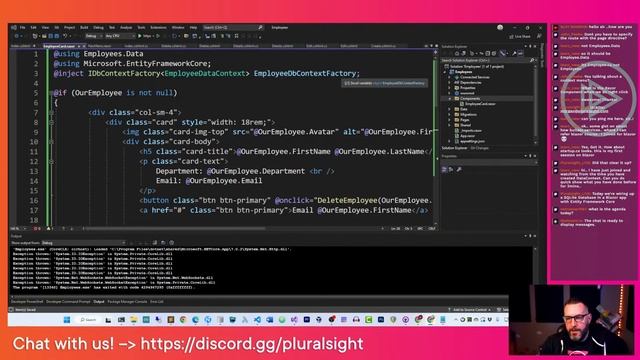Open the Debug menu
The height and width of the screenshot is (360, 640).
[98, 28]
